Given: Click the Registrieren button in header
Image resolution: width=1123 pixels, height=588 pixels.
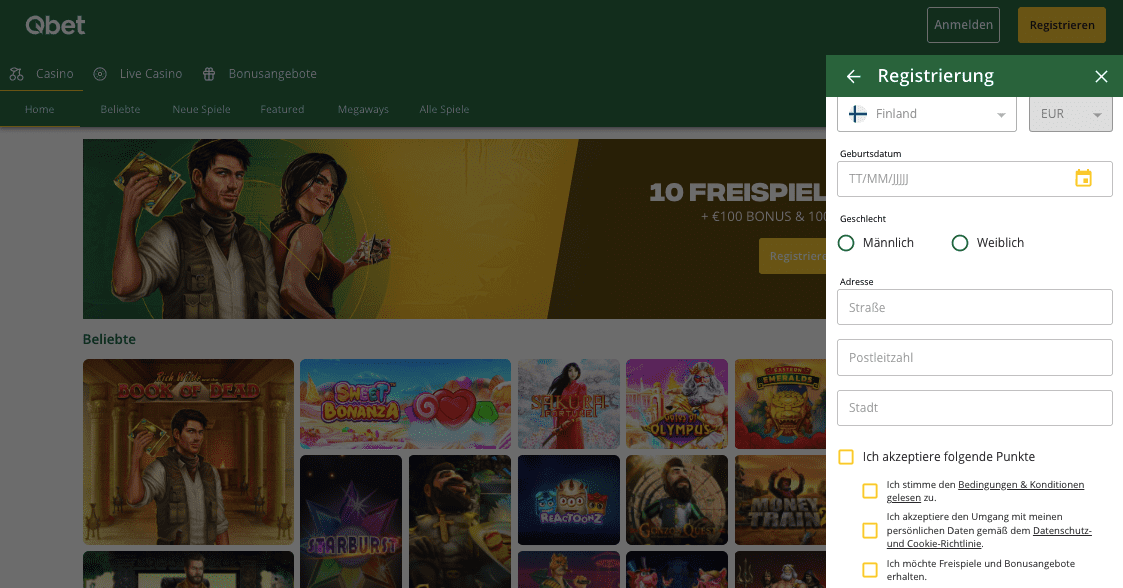Looking at the screenshot, I should click(x=1061, y=25).
